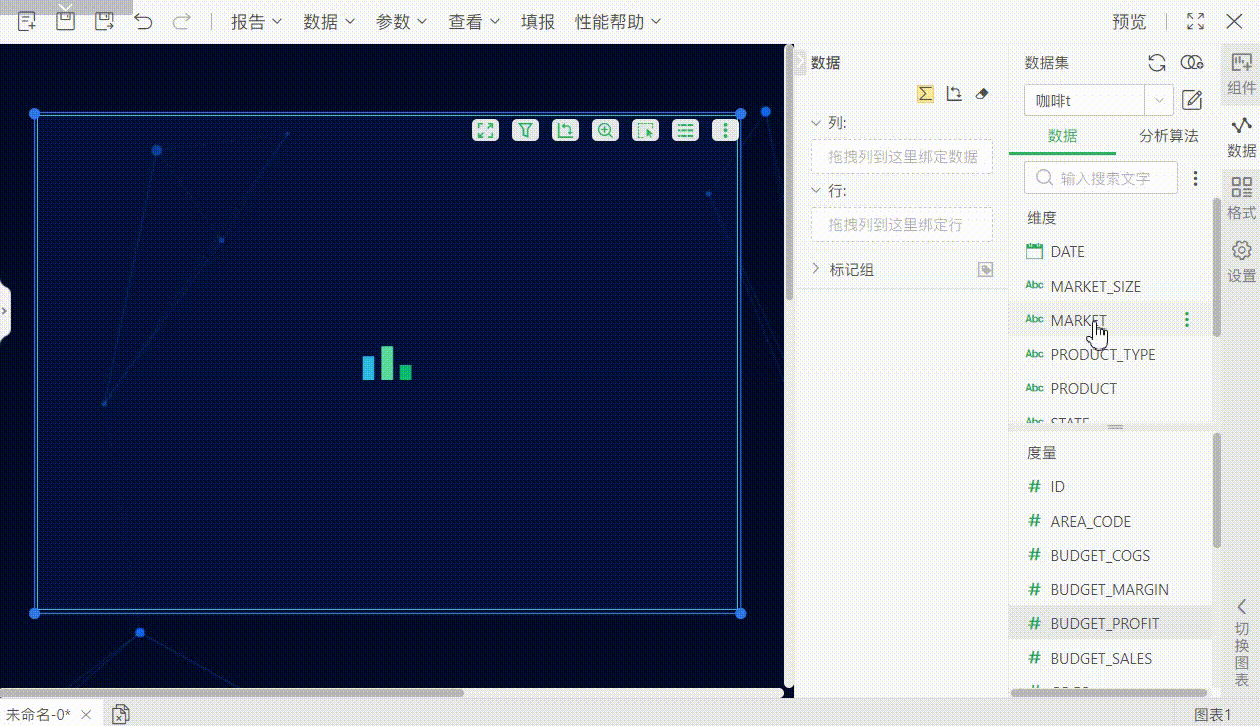Open the chart's three-dot more menu
Viewport: 1260px width, 726px height.
tap(725, 130)
